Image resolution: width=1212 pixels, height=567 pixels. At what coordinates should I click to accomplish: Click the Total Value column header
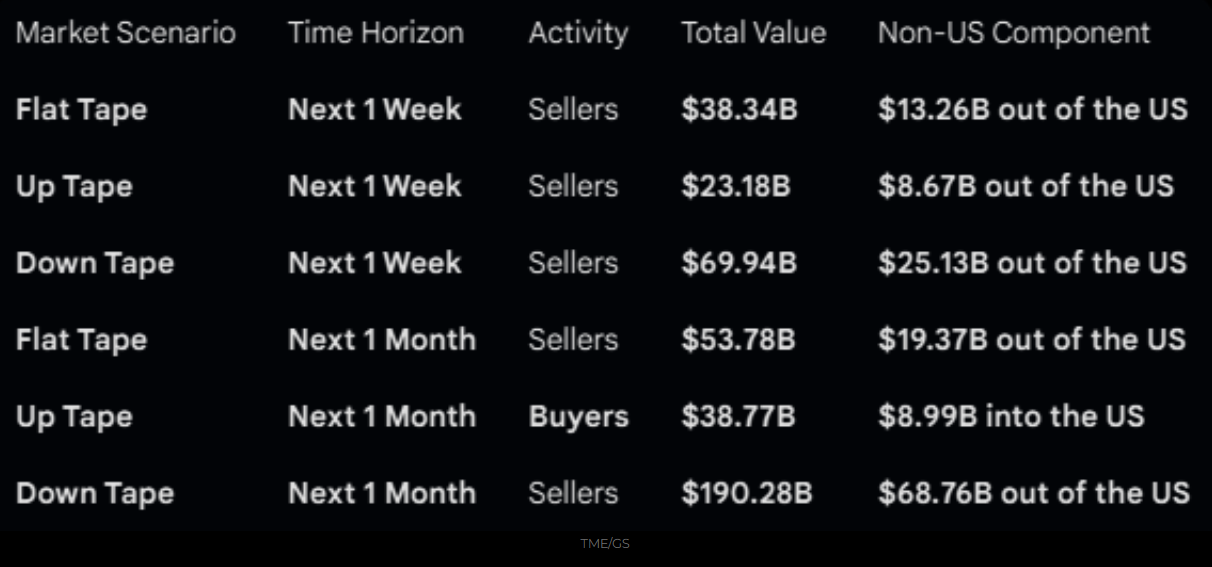click(754, 33)
